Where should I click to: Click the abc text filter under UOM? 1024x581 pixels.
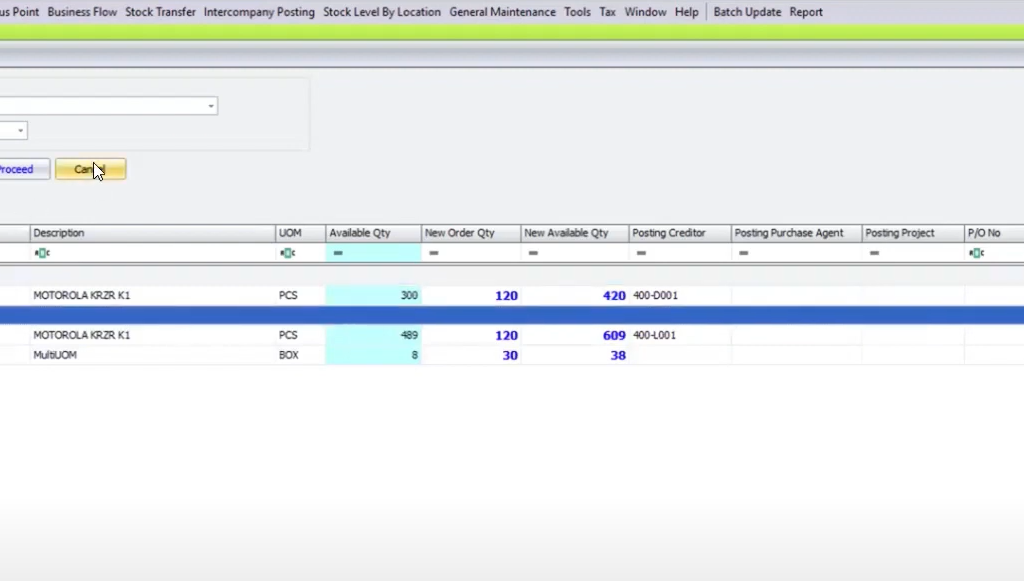click(287, 253)
